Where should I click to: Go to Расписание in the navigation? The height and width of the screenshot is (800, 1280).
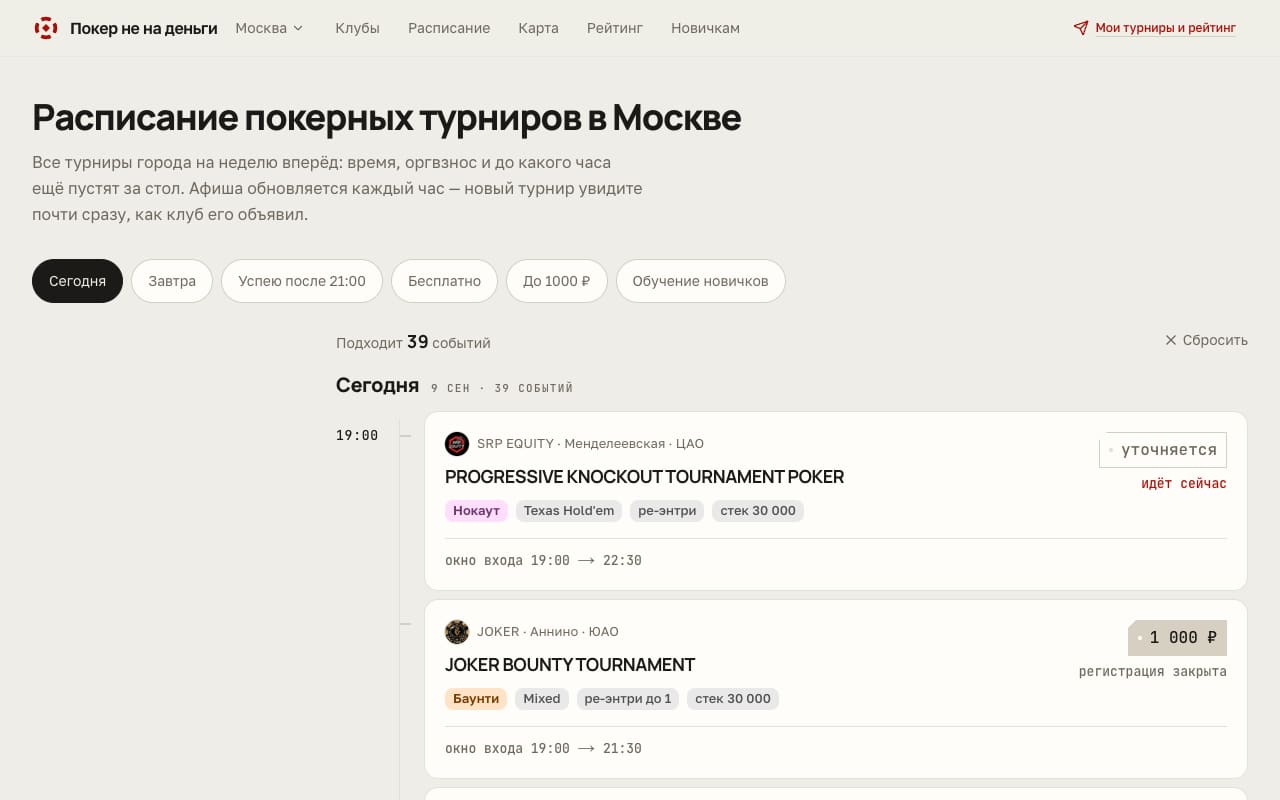coord(449,28)
